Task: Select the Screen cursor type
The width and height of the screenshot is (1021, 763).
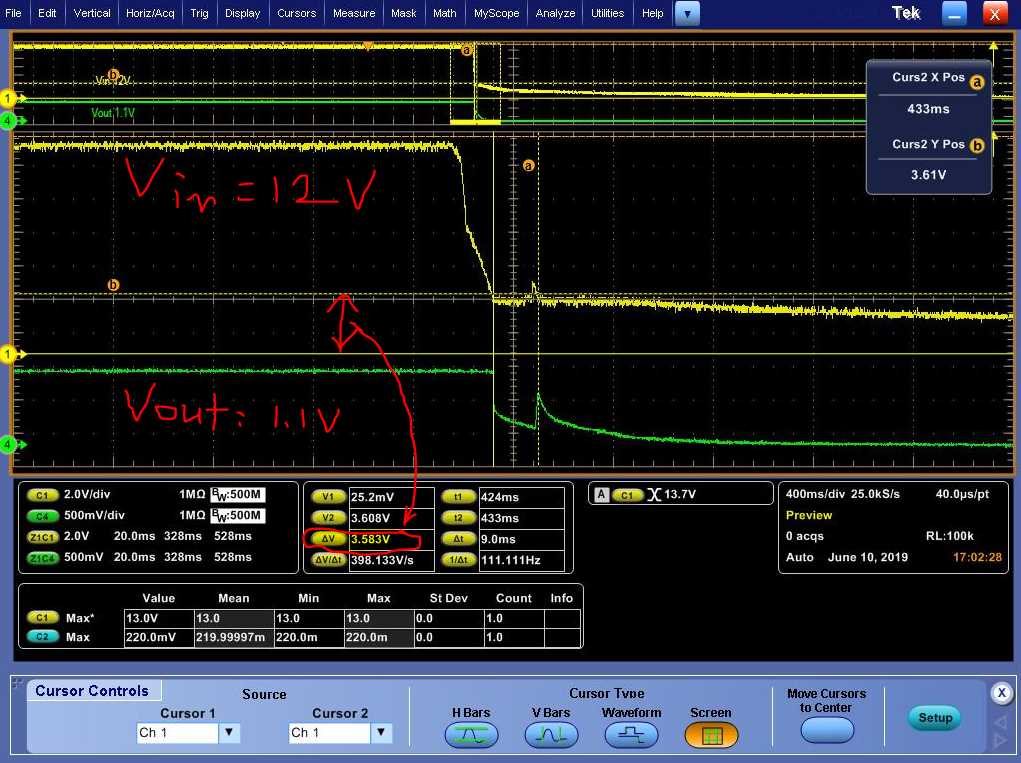Action: (x=711, y=735)
